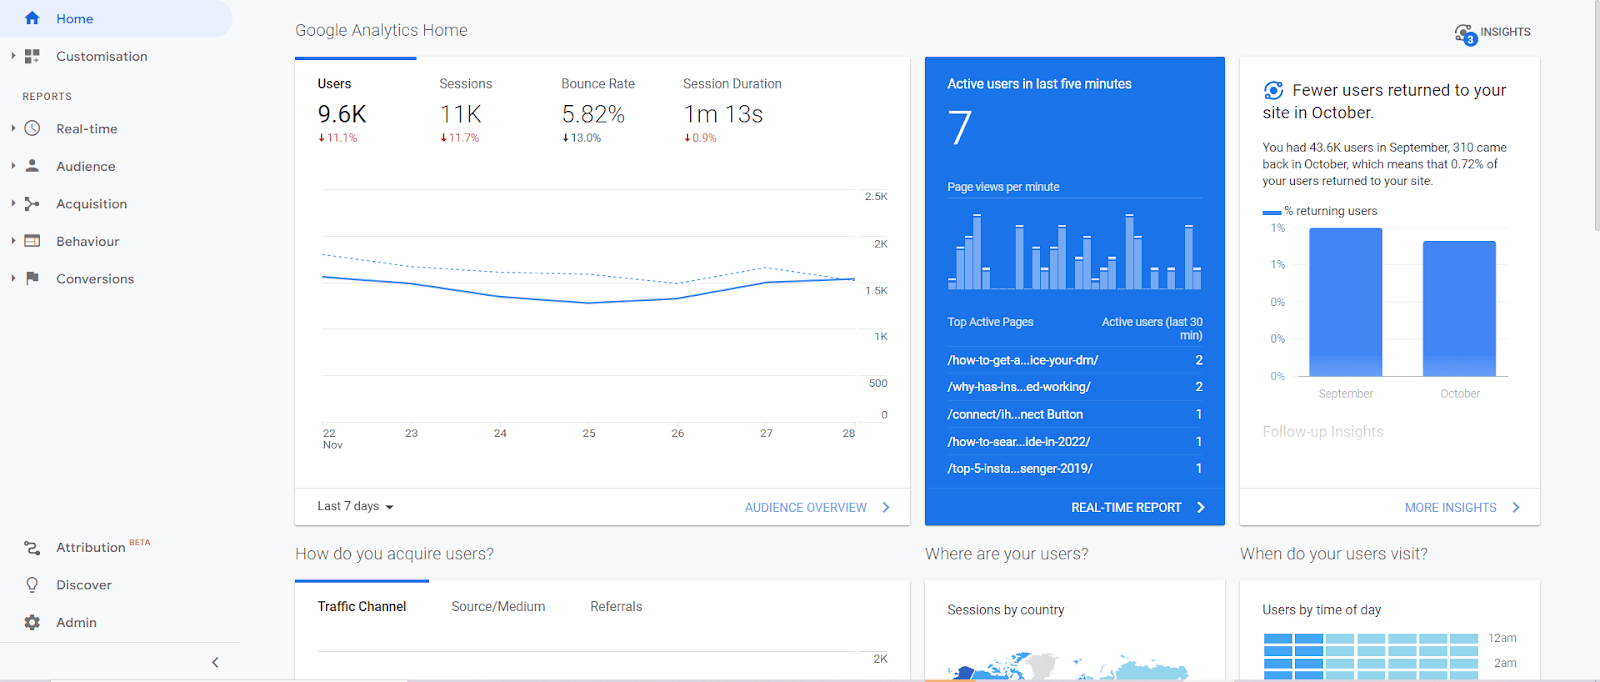Expand the Customisation tree arrow
1600x682 pixels.
click(13, 56)
